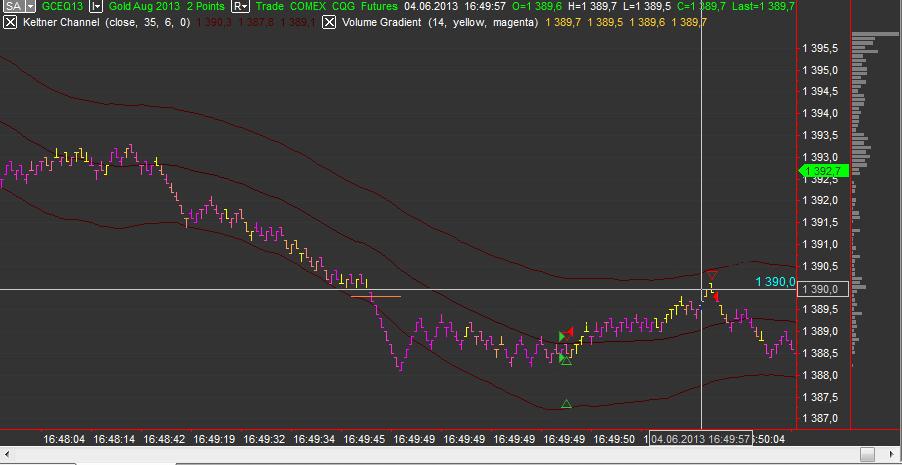Click the 16:49:19 time axis label

coord(214,439)
